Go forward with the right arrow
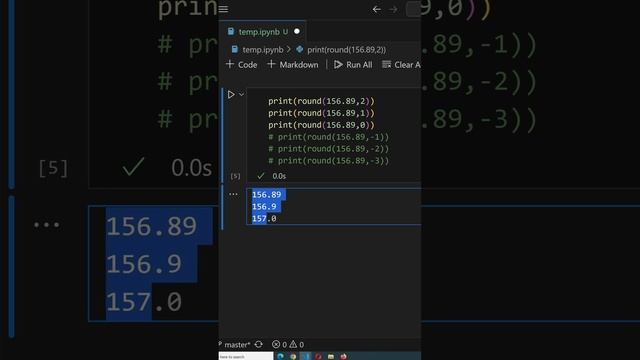640x360 pixels. tap(393, 9)
